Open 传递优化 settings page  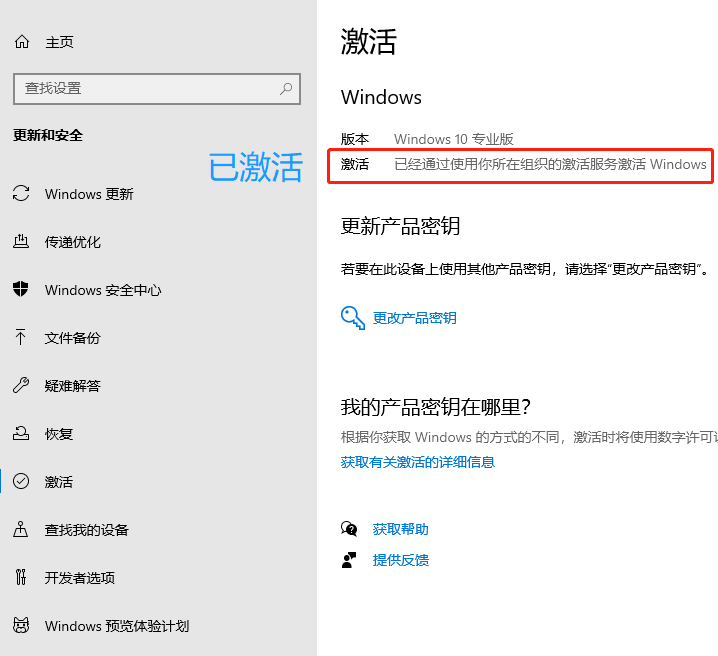73,242
